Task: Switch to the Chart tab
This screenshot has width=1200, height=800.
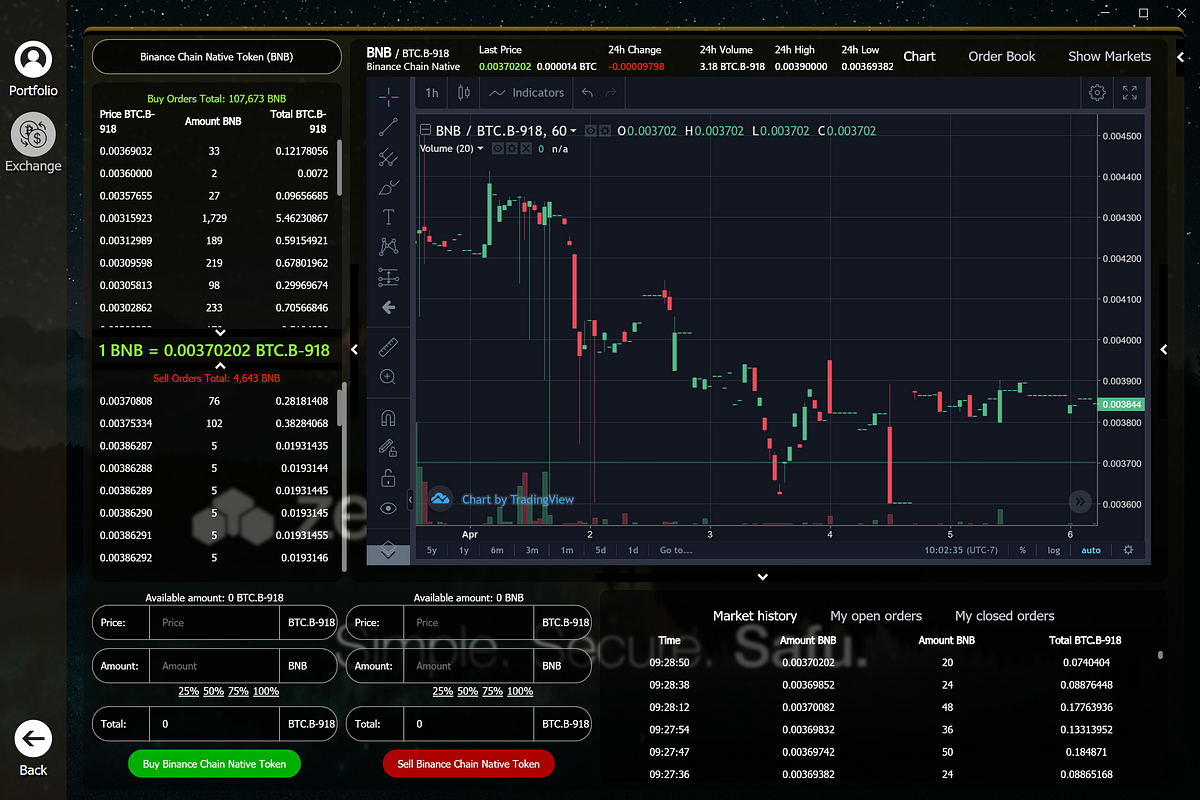Action: click(919, 57)
